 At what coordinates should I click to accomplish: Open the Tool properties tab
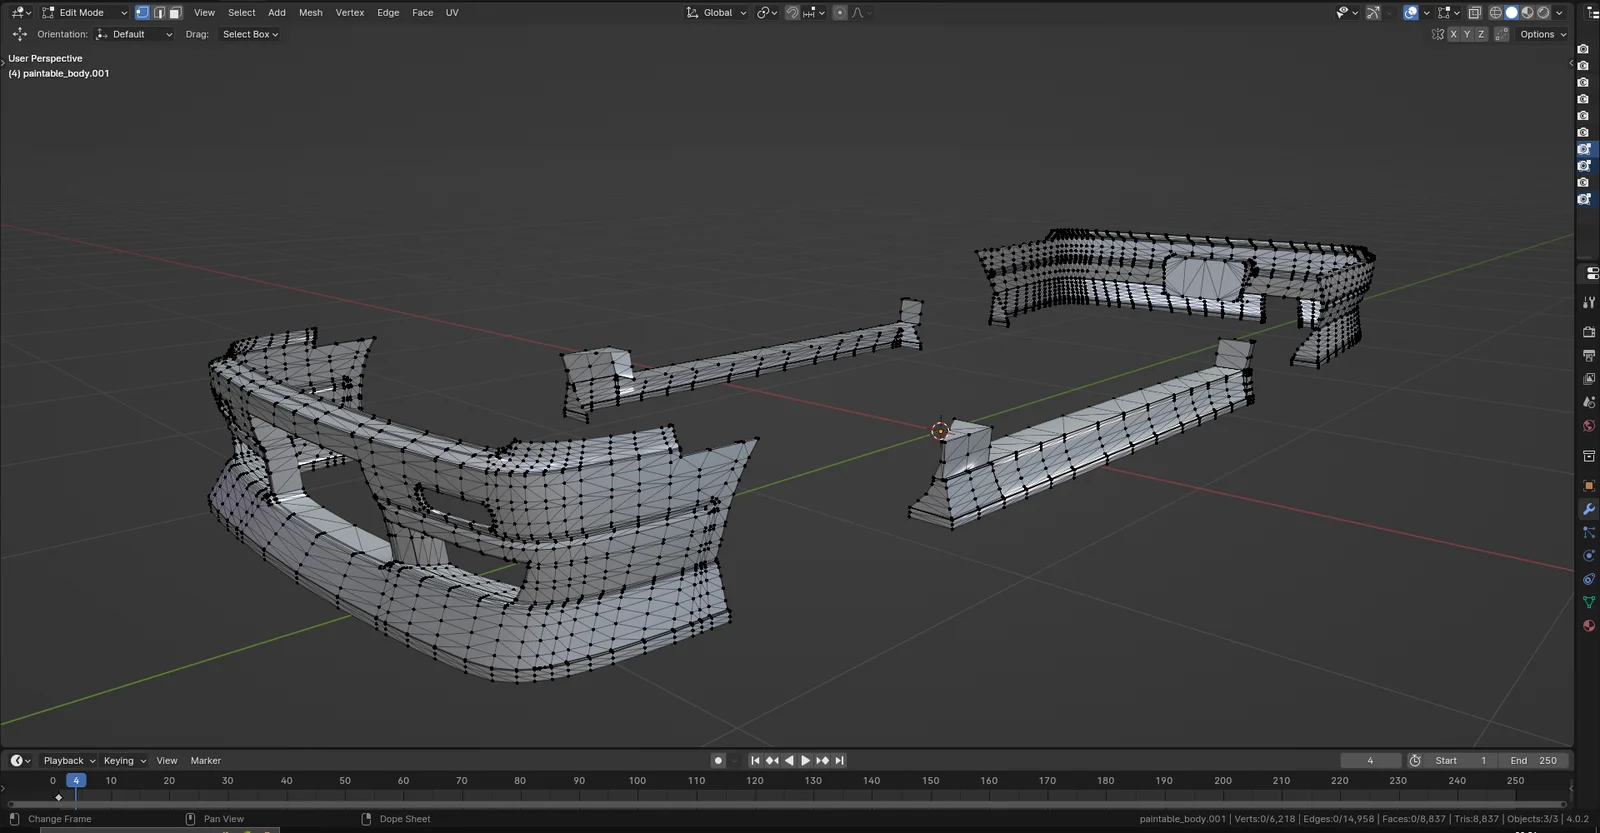click(1589, 302)
